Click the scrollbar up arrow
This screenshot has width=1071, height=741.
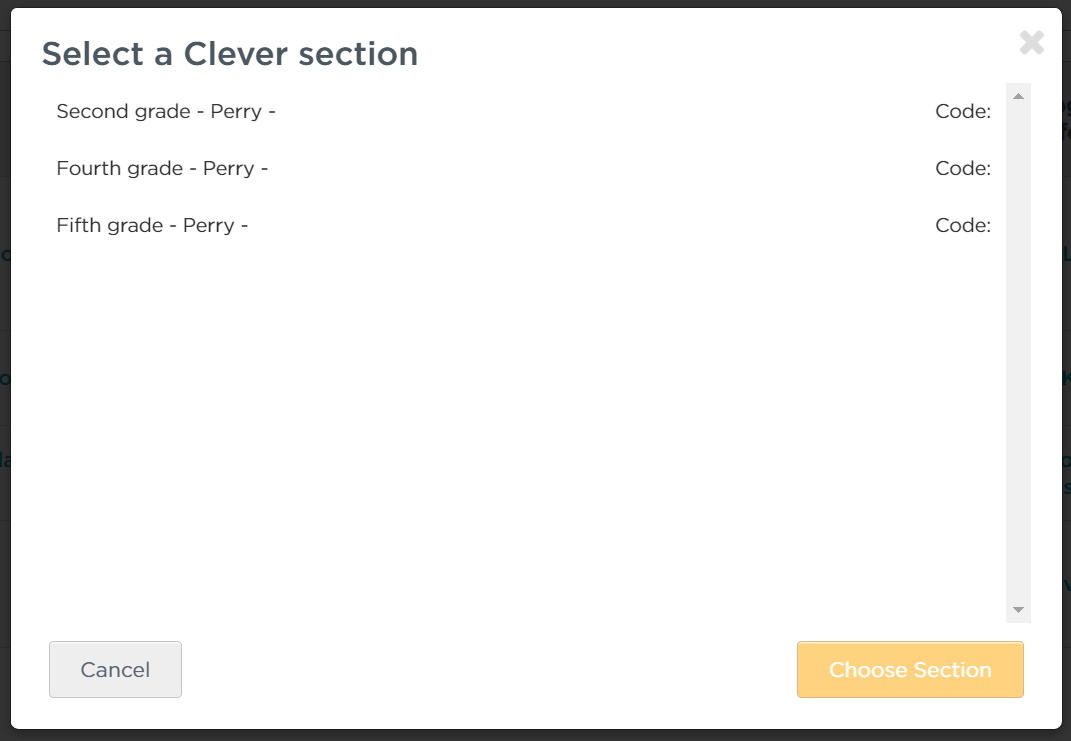pos(1018,96)
